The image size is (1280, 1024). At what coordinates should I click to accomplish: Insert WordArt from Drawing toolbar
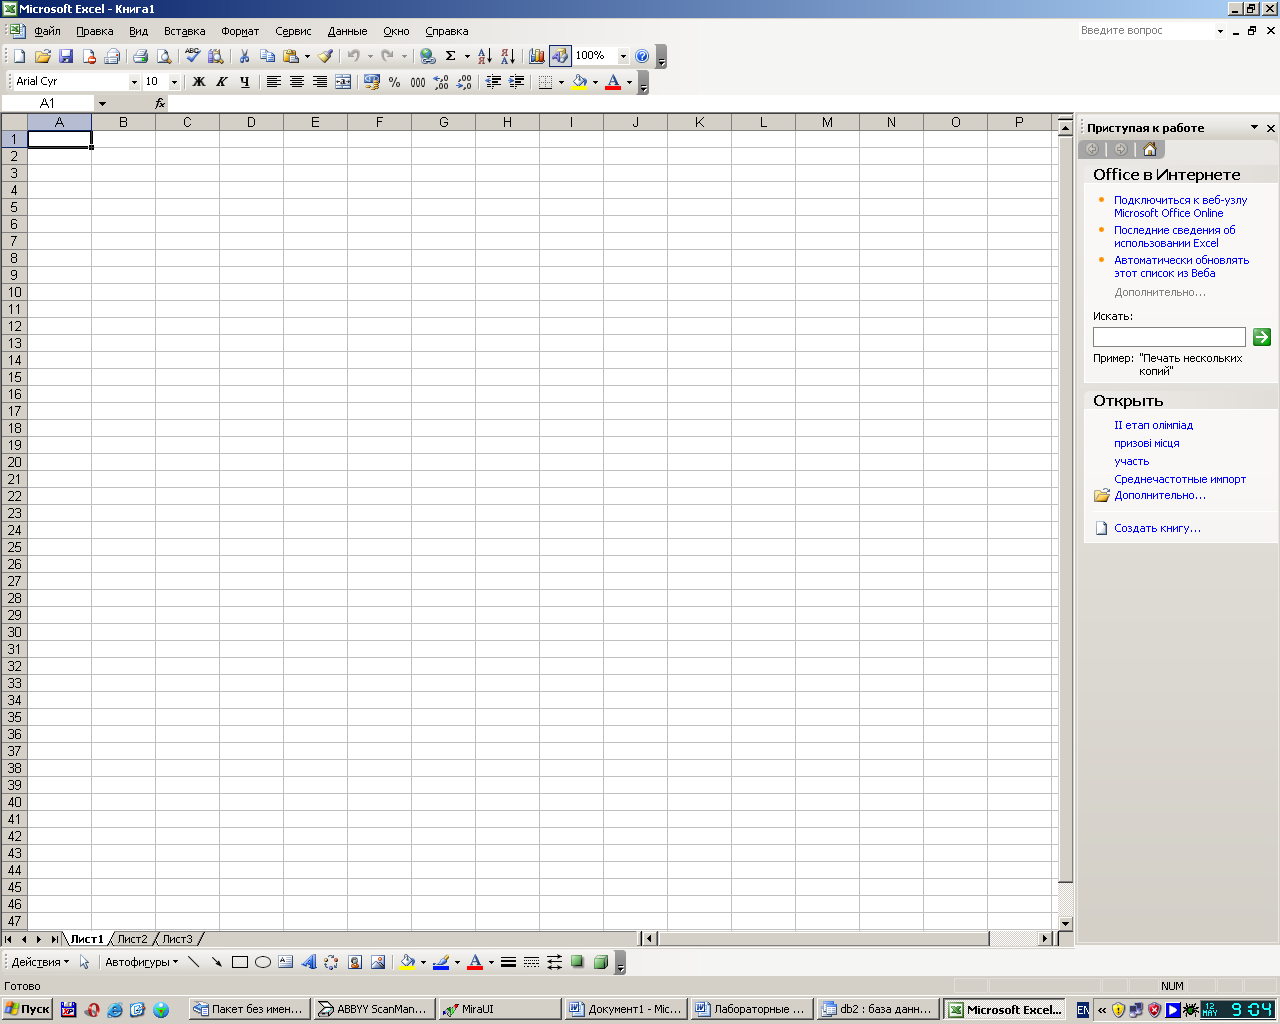coord(308,962)
